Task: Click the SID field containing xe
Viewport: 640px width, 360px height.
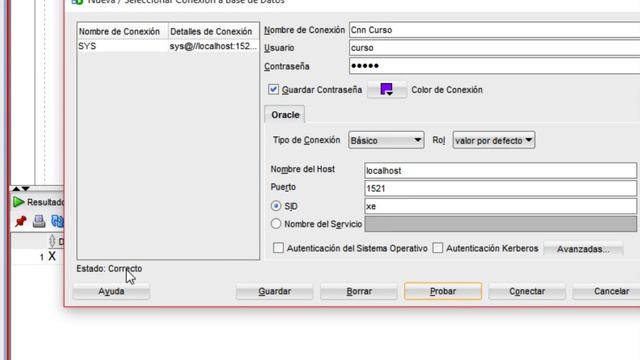Action: pyautogui.click(x=500, y=206)
